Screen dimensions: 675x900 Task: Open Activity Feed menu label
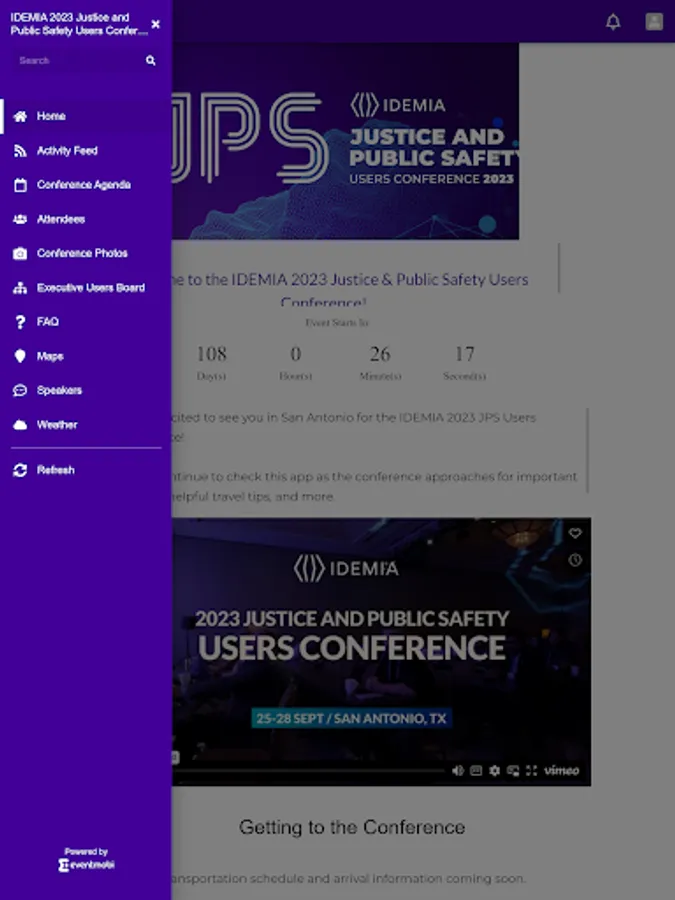pos(67,150)
